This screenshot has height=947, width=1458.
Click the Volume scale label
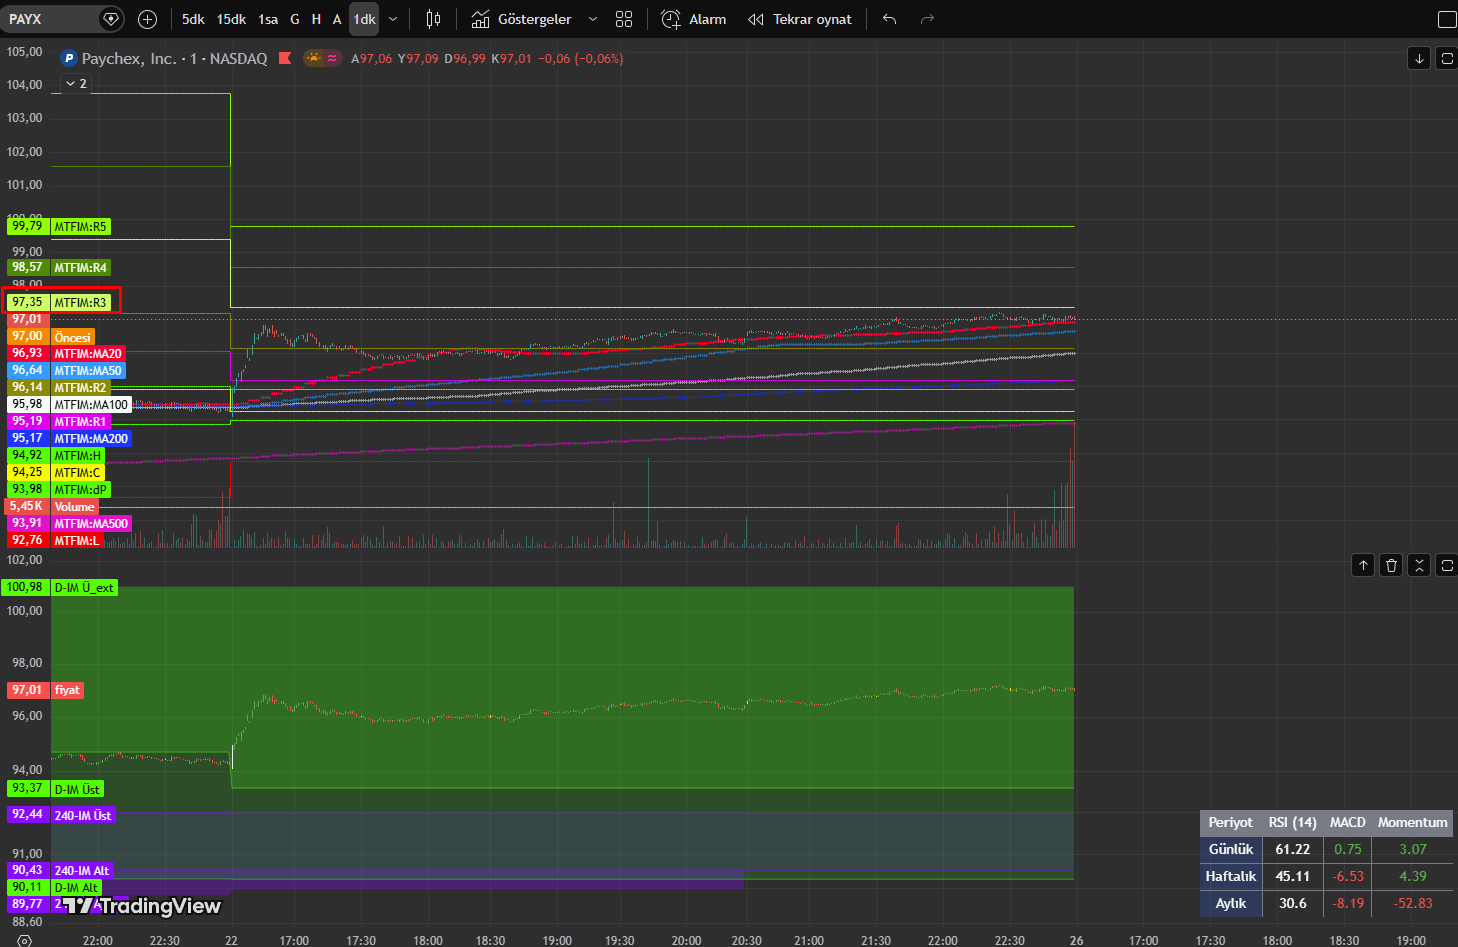tap(74, 507)
